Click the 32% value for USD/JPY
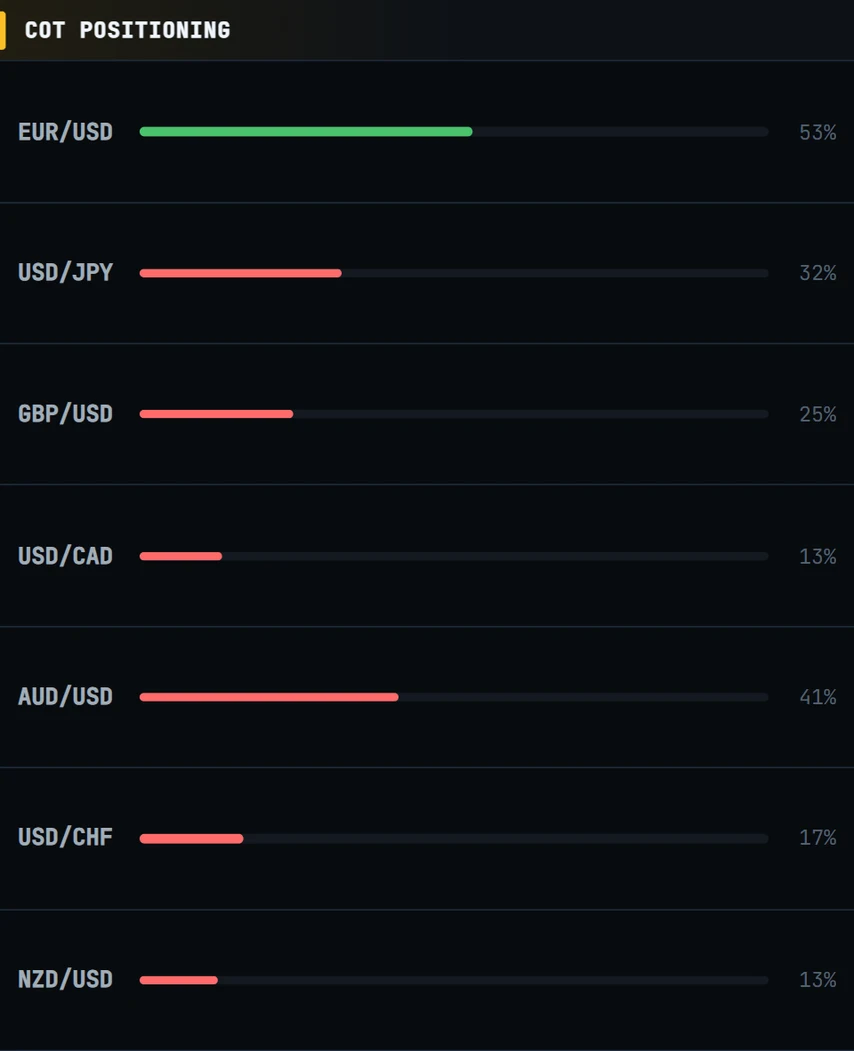The width and height of the screenshot is (854, 1051). pyautogui.click(x=818, y=273)
